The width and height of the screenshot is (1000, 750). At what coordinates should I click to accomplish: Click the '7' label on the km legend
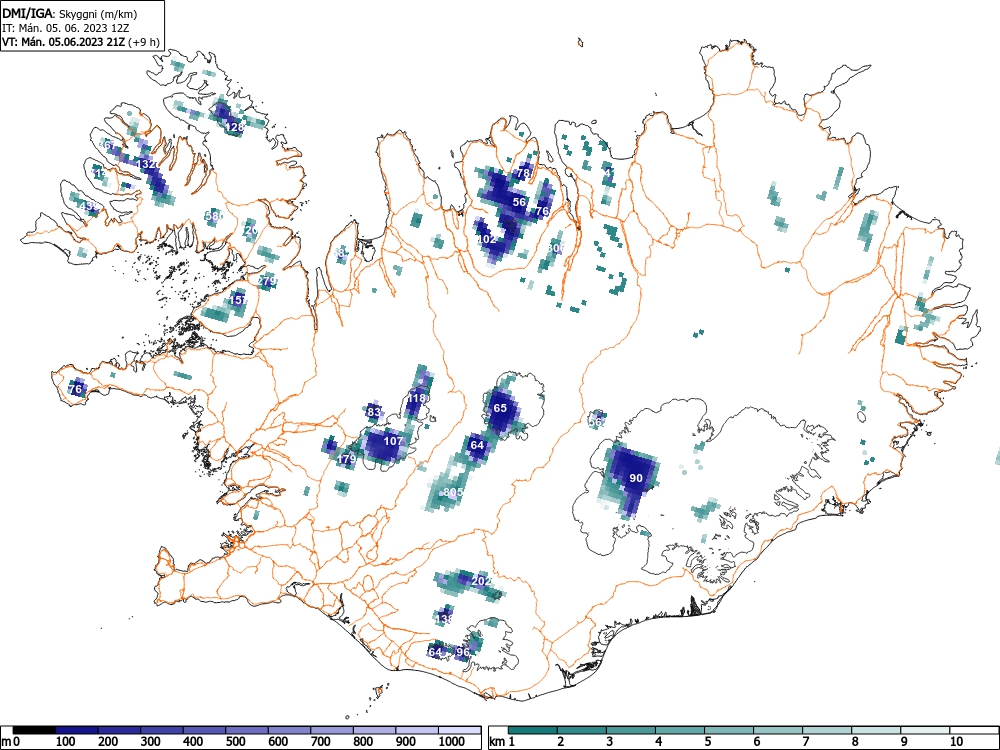click(x=805, y=742)
